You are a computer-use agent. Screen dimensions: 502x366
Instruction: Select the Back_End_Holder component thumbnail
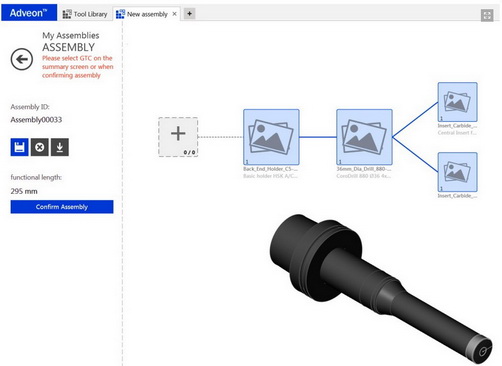click(271, 137)
